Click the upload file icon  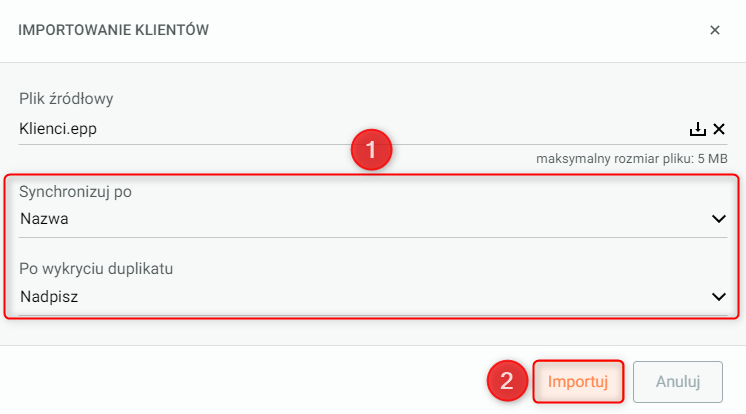tap(698, 129)
